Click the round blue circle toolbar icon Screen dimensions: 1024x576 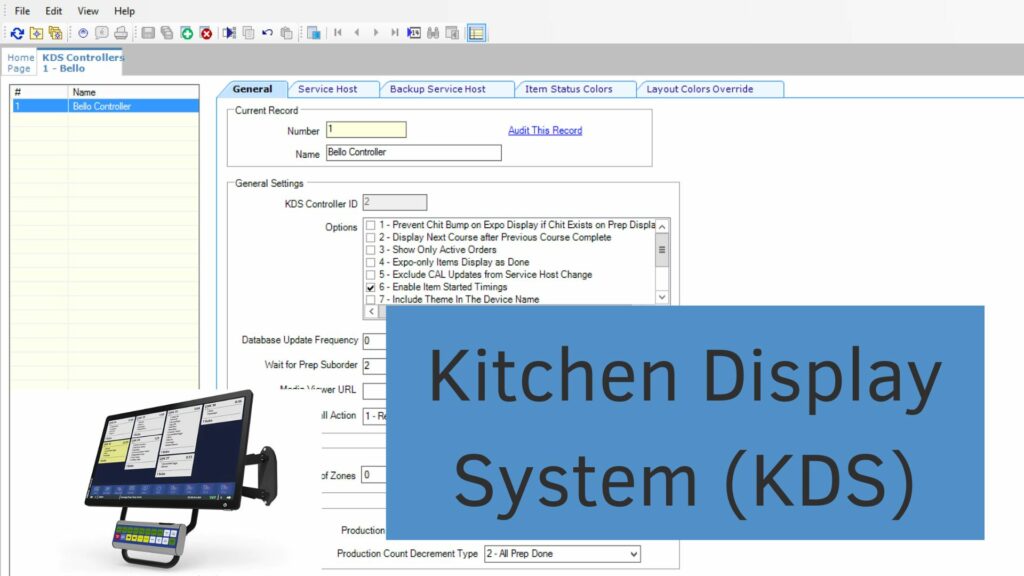(83, 33)
